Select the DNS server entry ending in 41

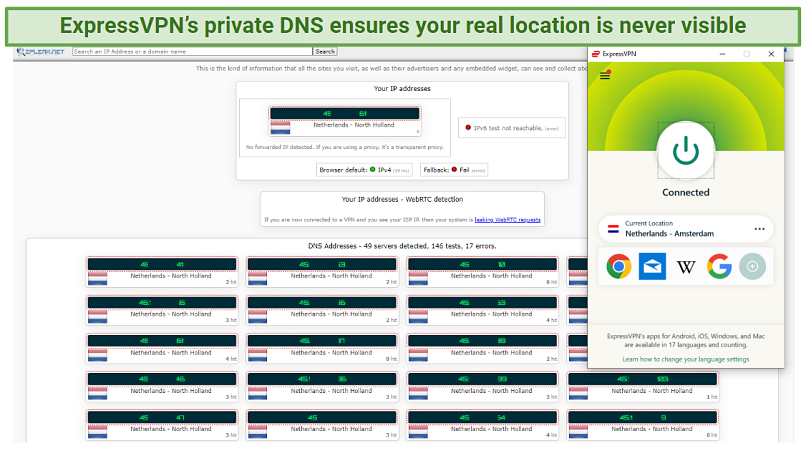click(162, 272)
